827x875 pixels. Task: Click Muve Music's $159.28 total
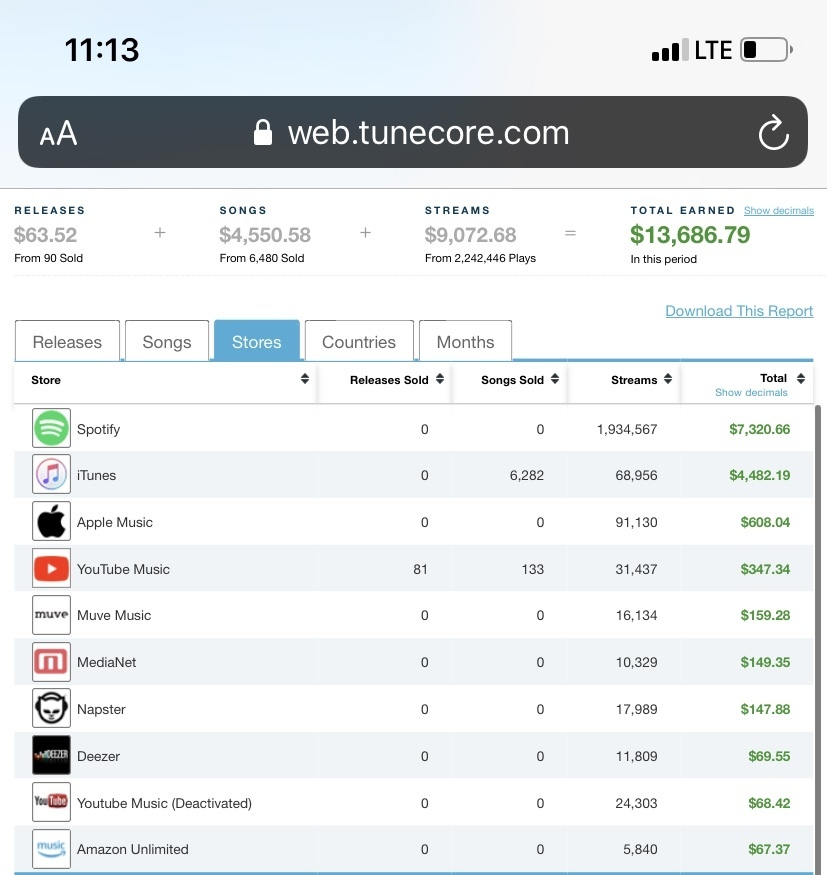765,615
